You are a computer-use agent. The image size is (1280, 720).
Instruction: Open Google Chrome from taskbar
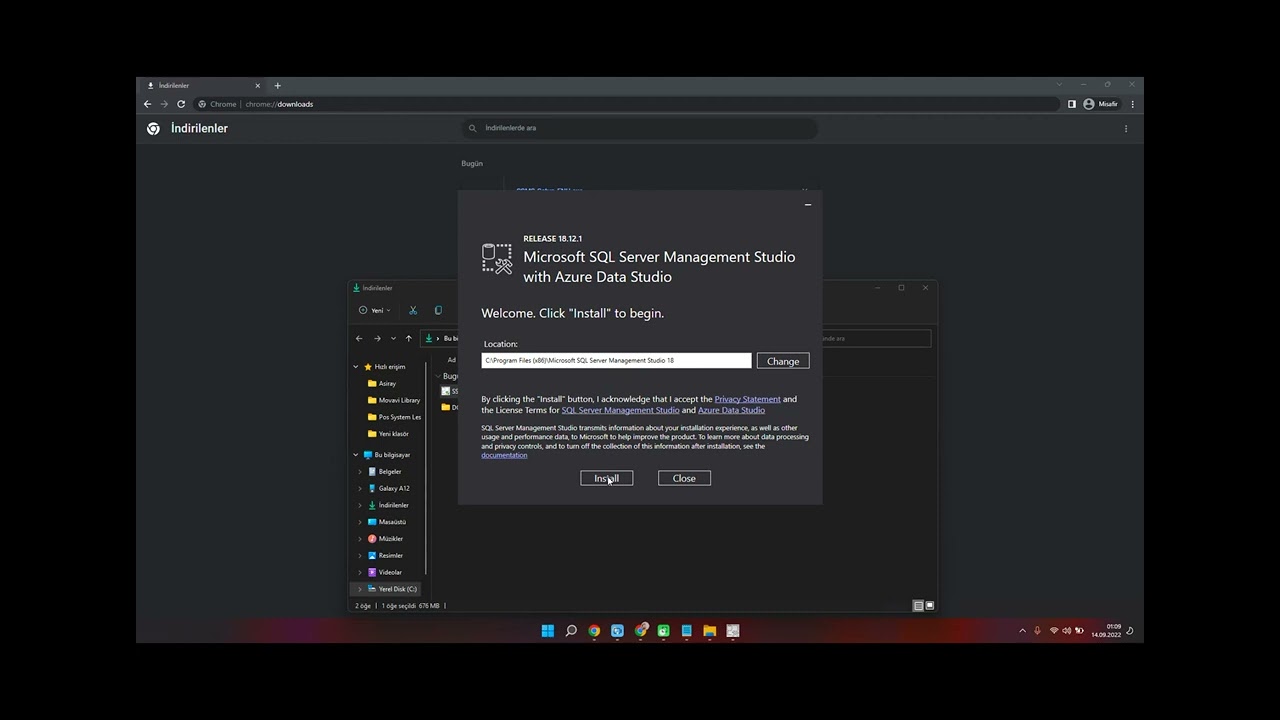594,631
